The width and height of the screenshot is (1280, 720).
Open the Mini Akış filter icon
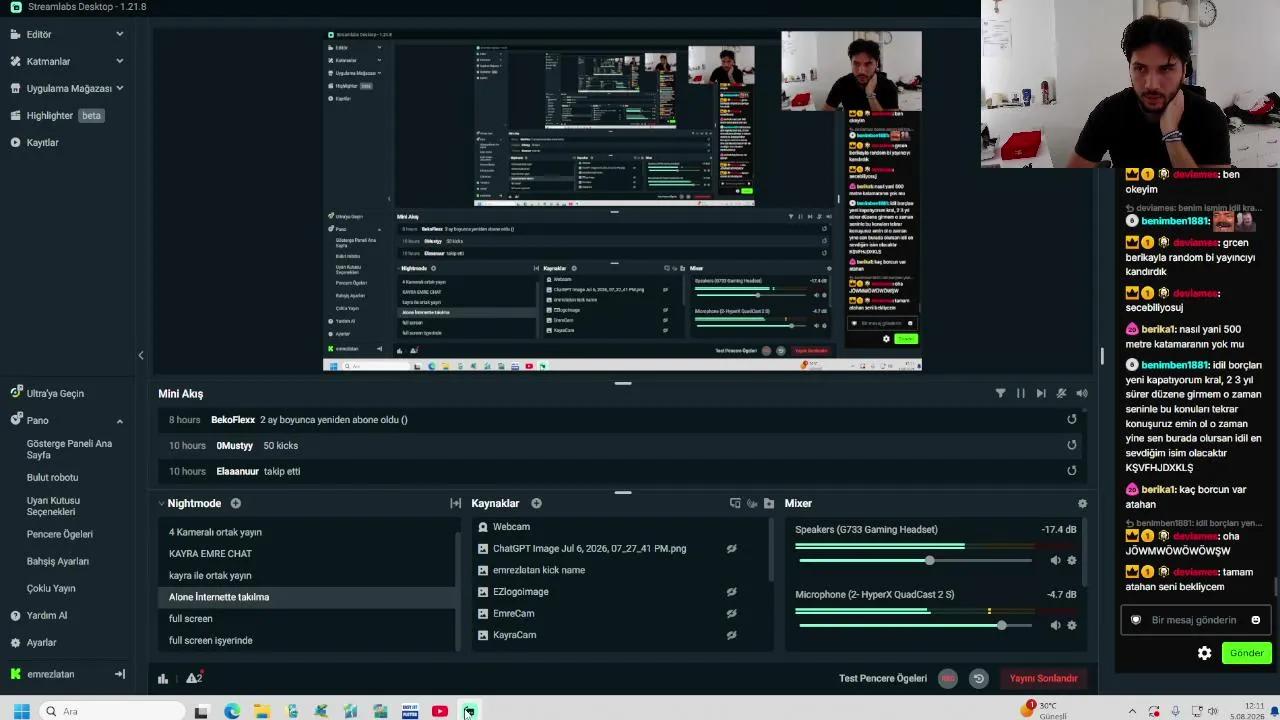[1000, 393]
